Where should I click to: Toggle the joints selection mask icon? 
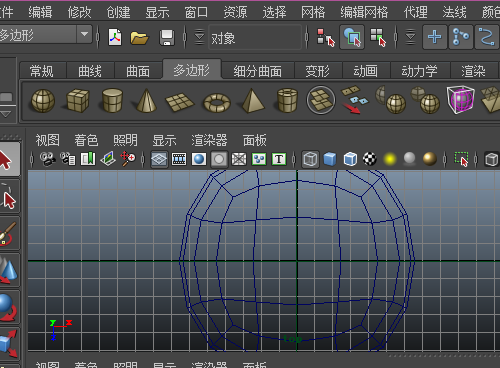point(461,37)
